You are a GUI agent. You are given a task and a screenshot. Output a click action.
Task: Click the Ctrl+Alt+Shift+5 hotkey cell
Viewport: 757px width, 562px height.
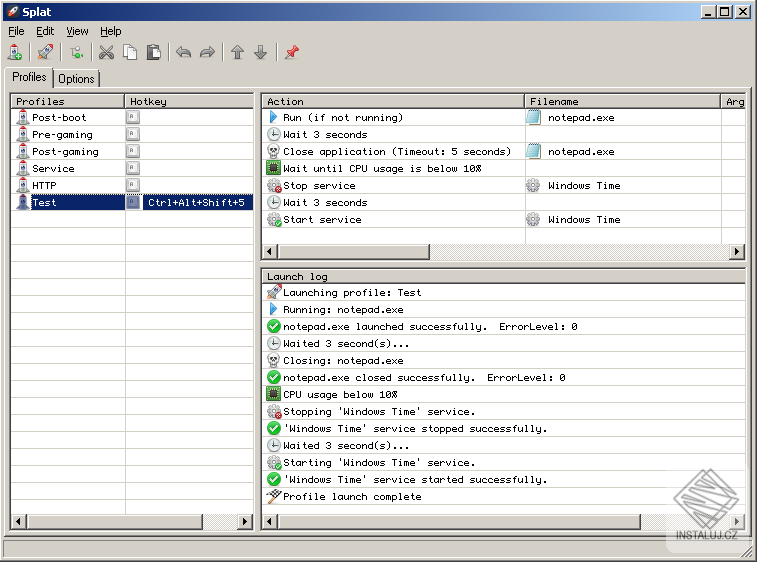pyautogui.click(x=196, y=202)
